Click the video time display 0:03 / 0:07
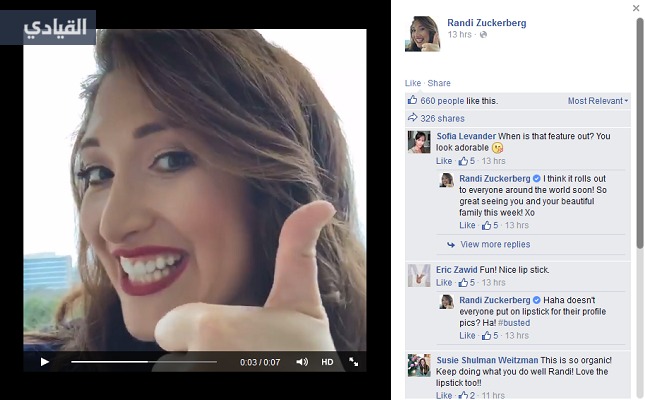Image resolution: width=645 pixels, height=400 pixels. [260, 362]
